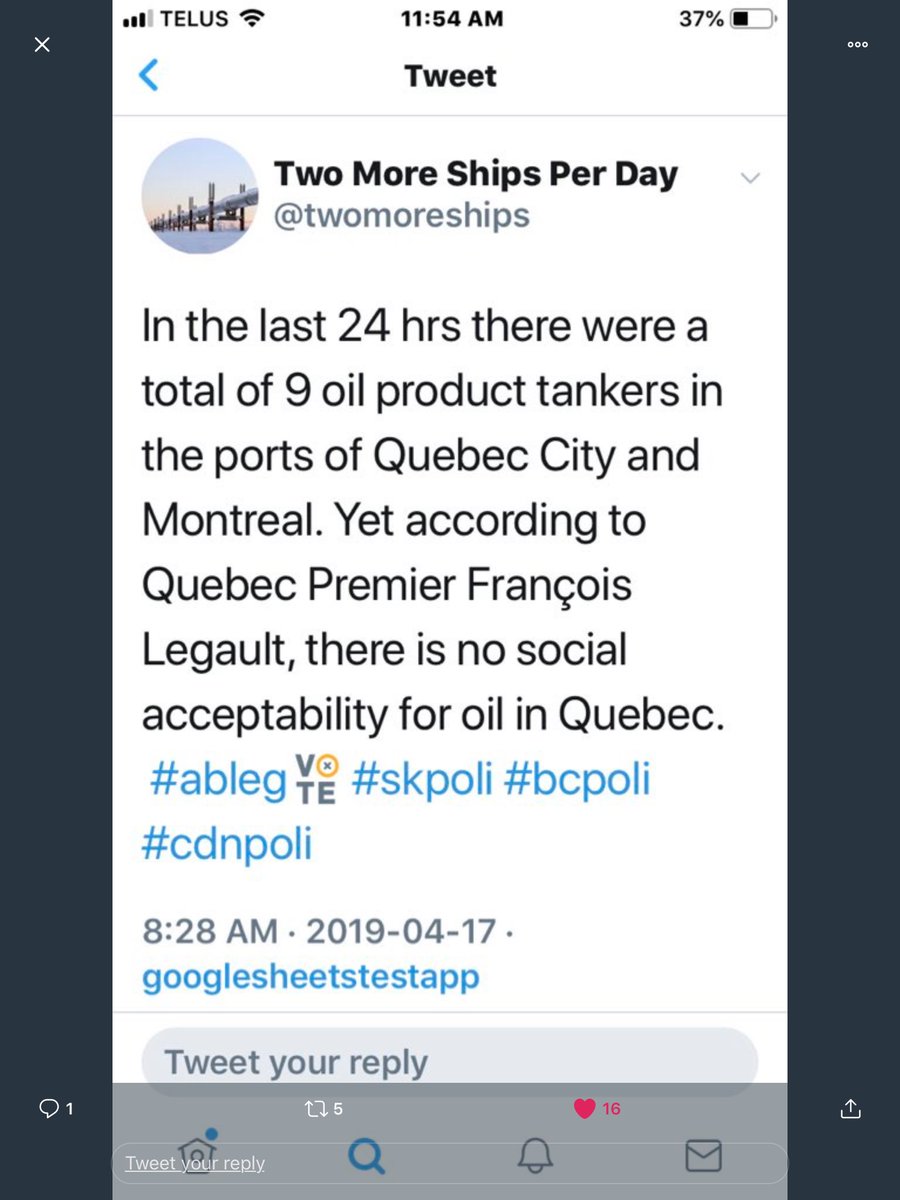Open the Notifications bell tab
This screenshot has width=900, height=1200.
[536, 1157]
